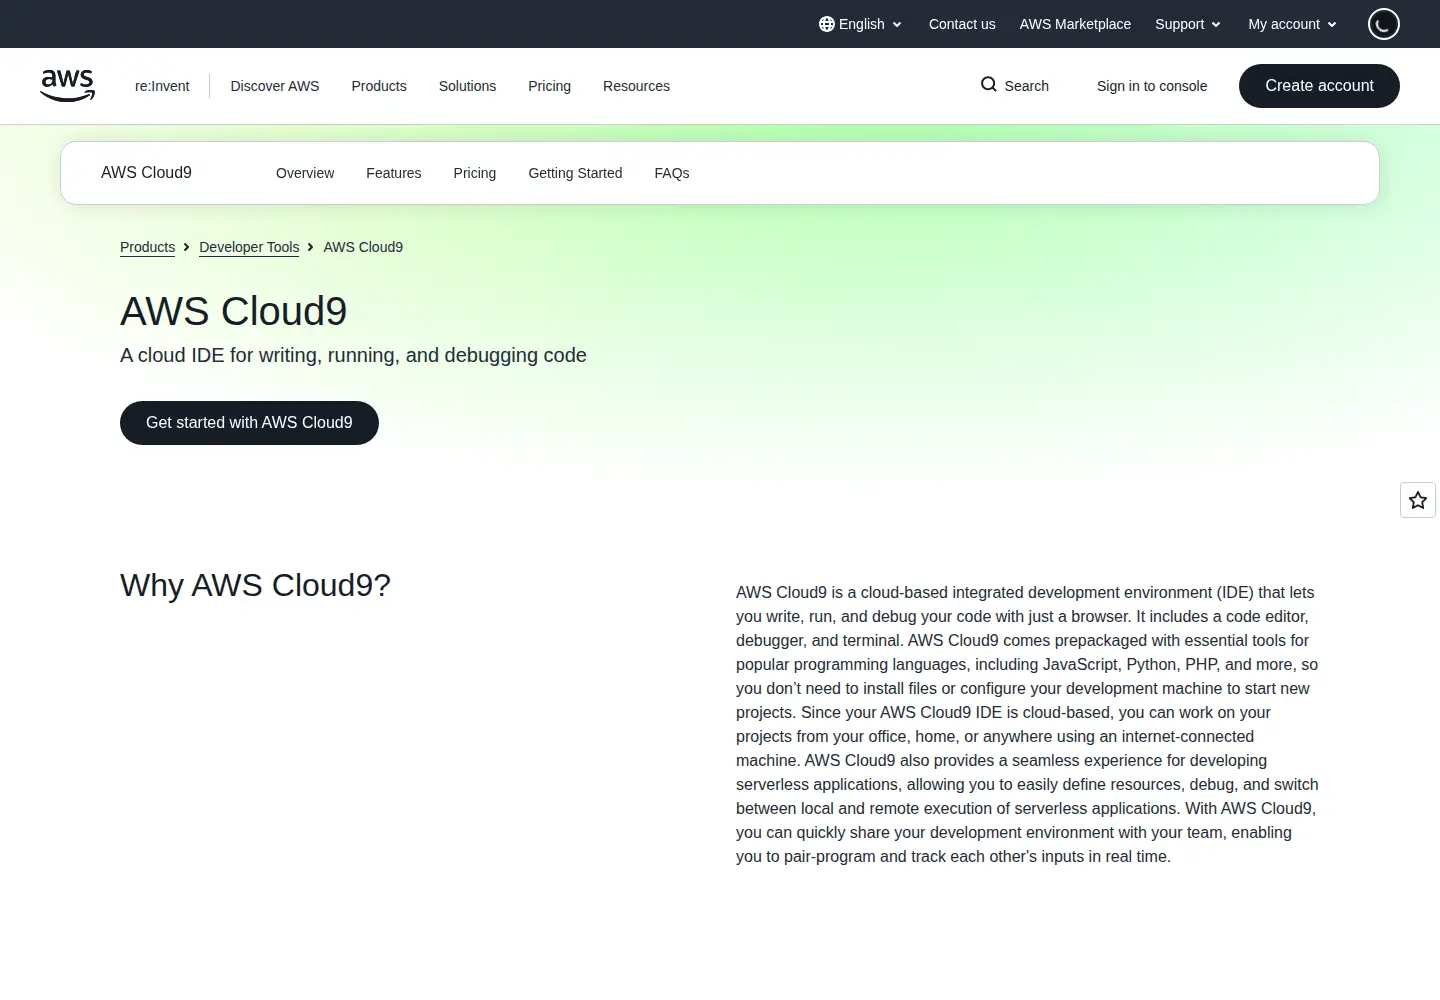This screenshot has width=1440, height=1000.
Task: Select the Overview tab
Action: click(305, 173)
